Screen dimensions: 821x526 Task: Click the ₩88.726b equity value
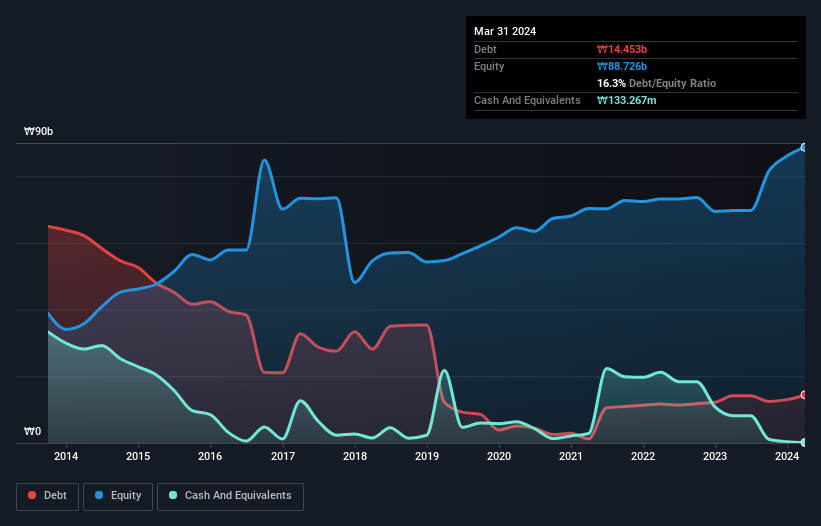pyautogui.click(x=622, y=66)
